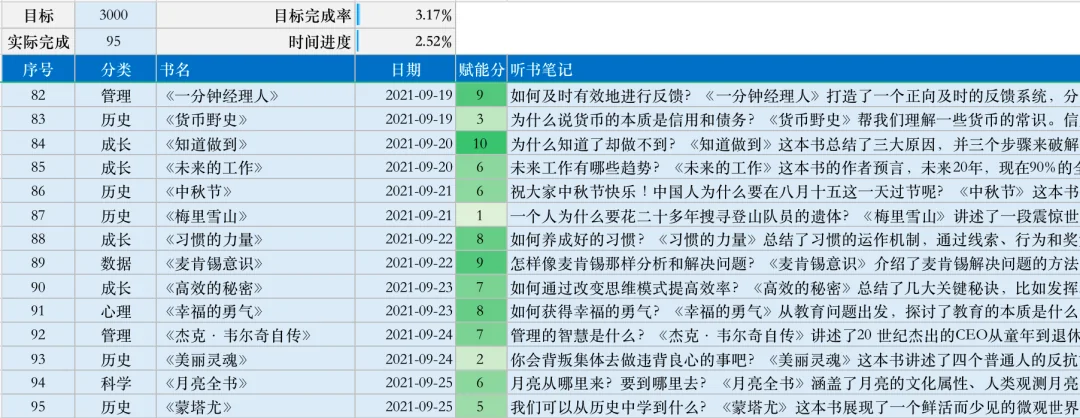Click serial number 90 cell
The height and width of the screenshot is (418, 1080).
(38, 287)
